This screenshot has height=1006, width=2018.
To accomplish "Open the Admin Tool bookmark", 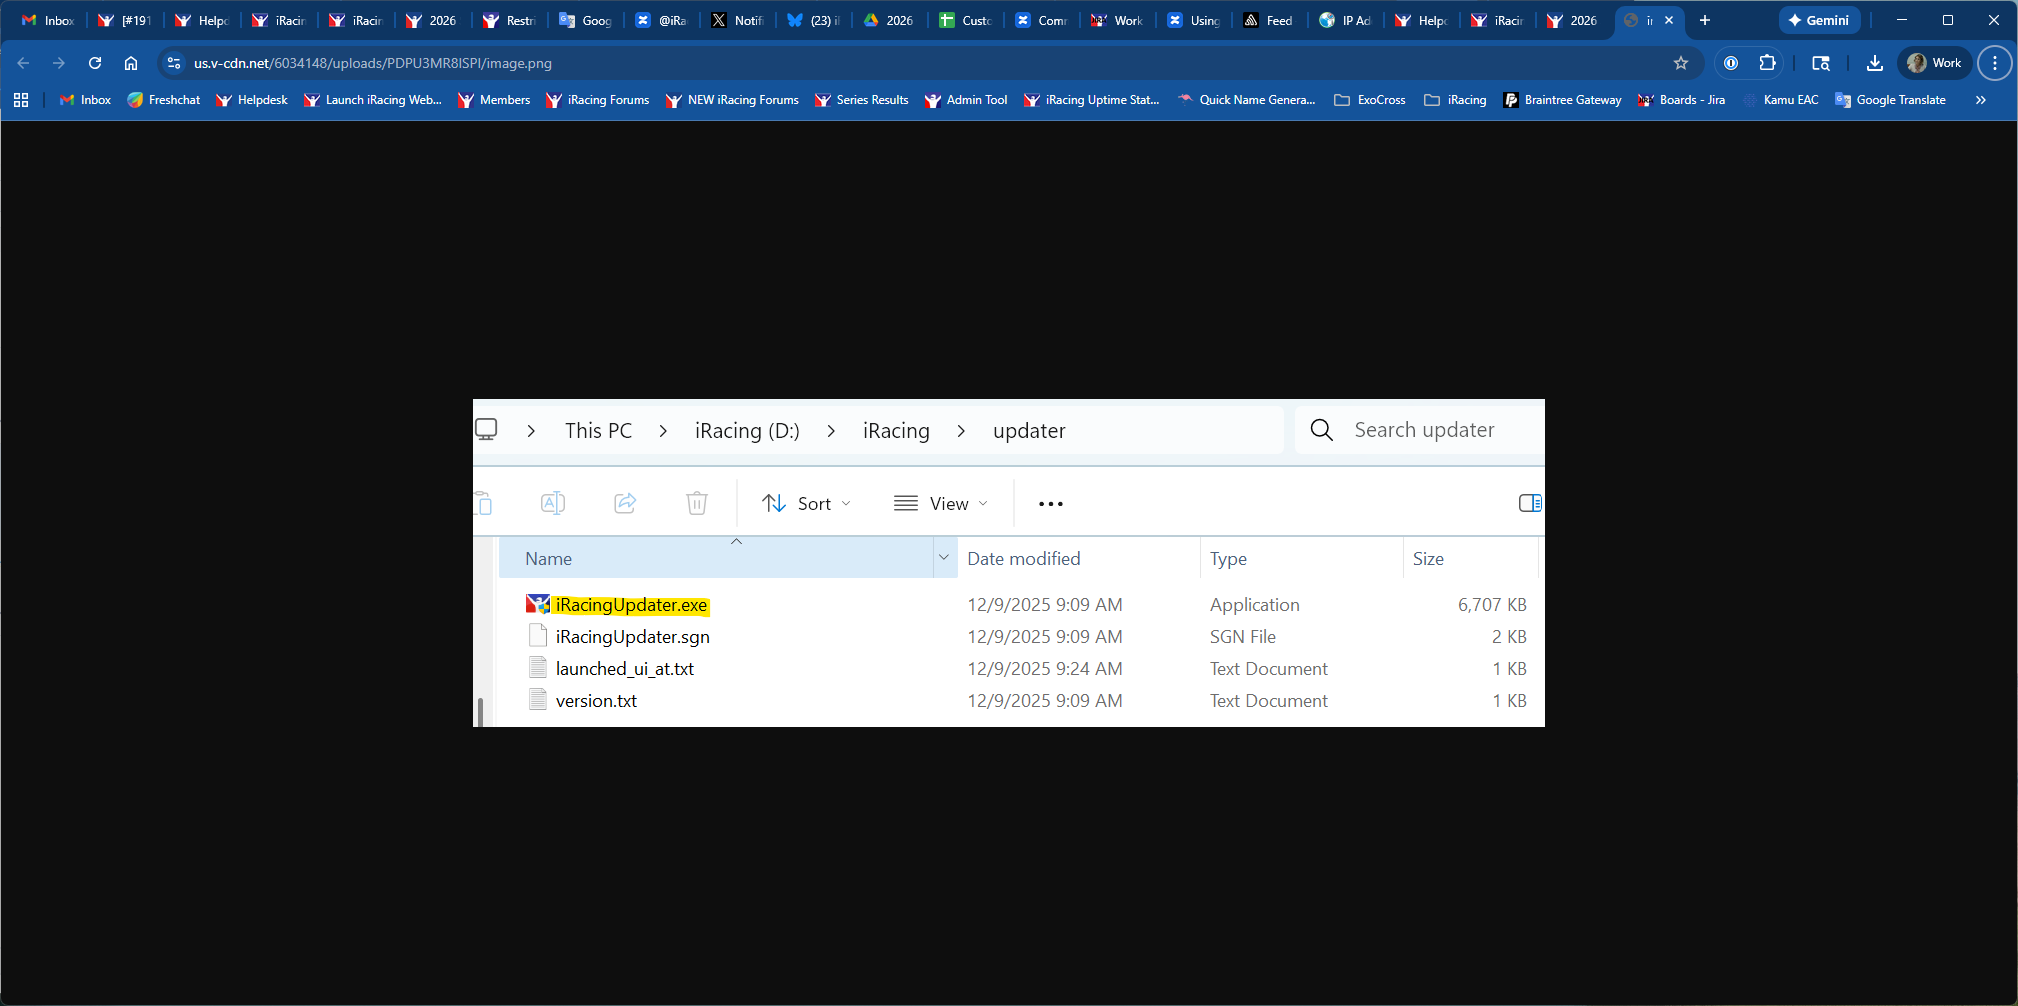I will 966,100.
